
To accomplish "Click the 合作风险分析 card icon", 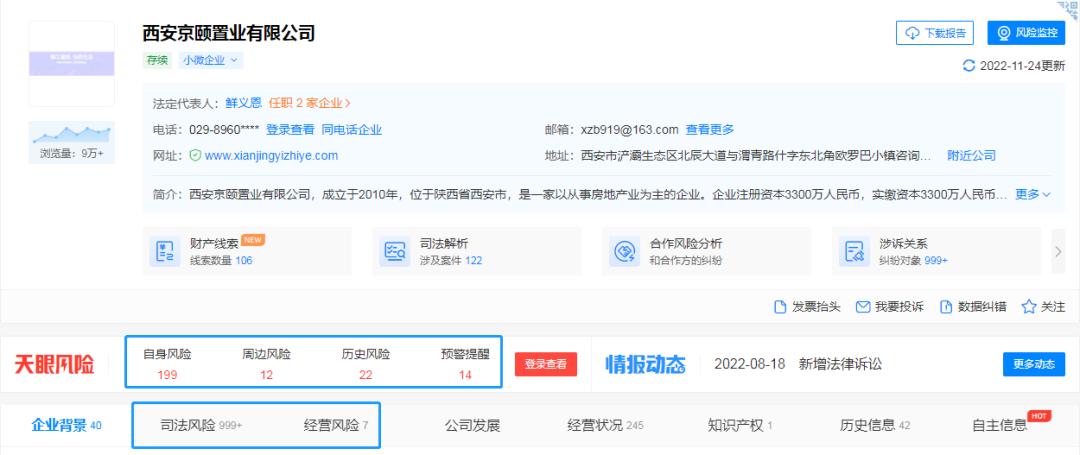I will (x=625, y=252).
